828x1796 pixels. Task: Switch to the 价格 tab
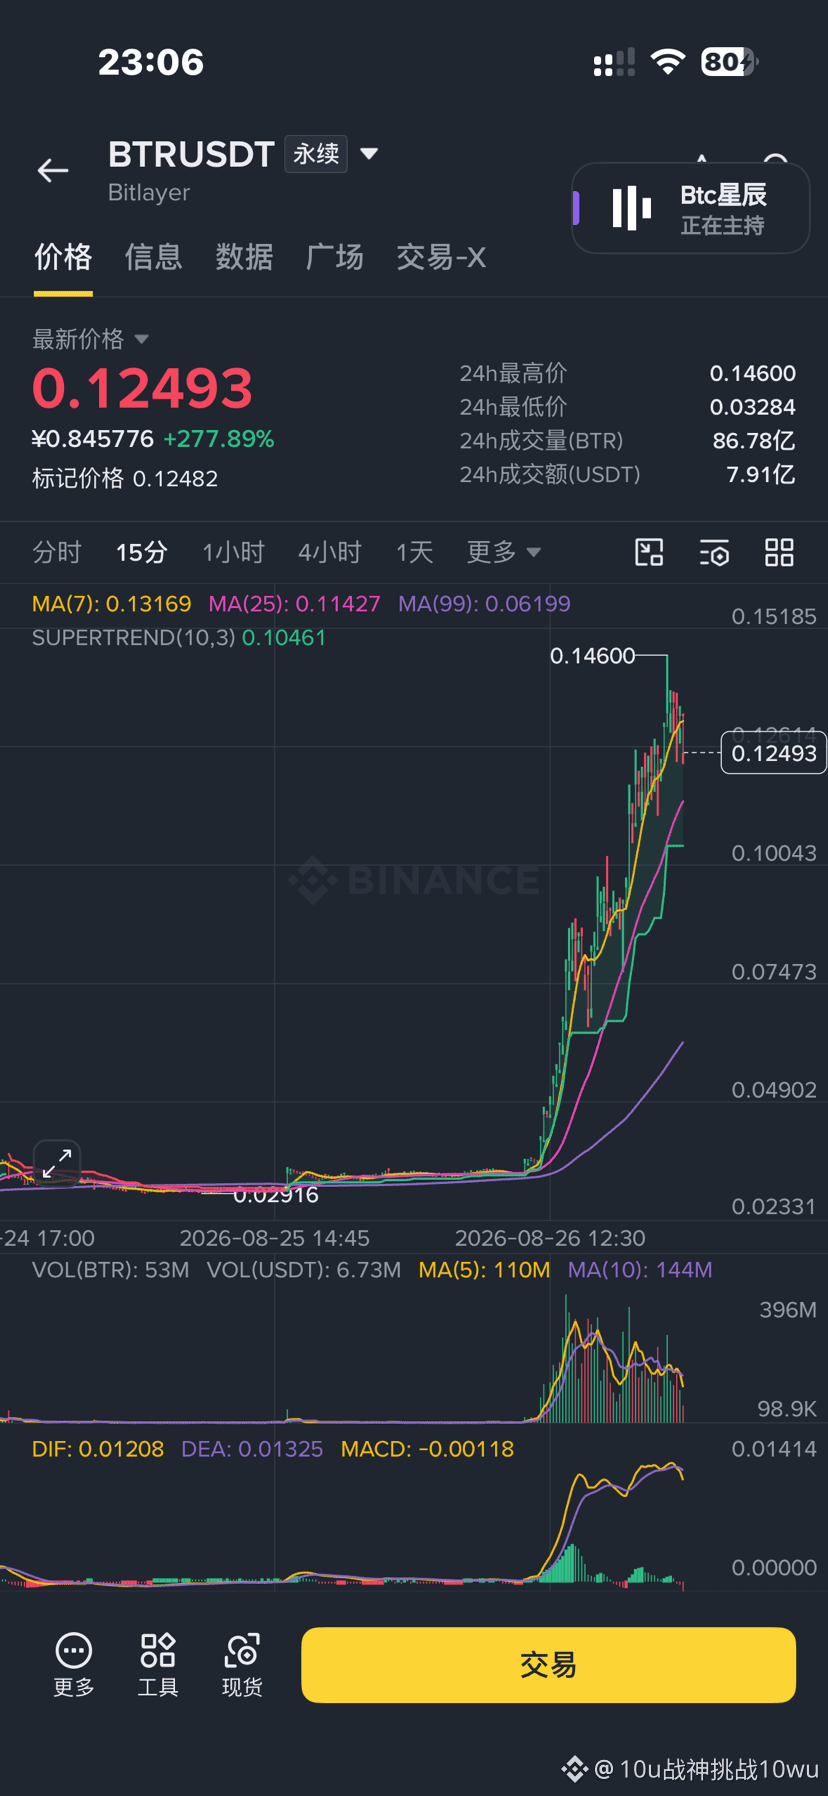(x=63, y=257)
